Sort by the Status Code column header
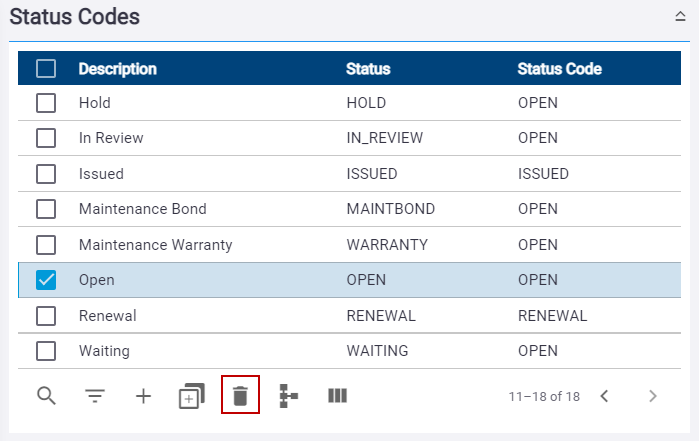This screenshot has height=441, width=699. point(559,69)
